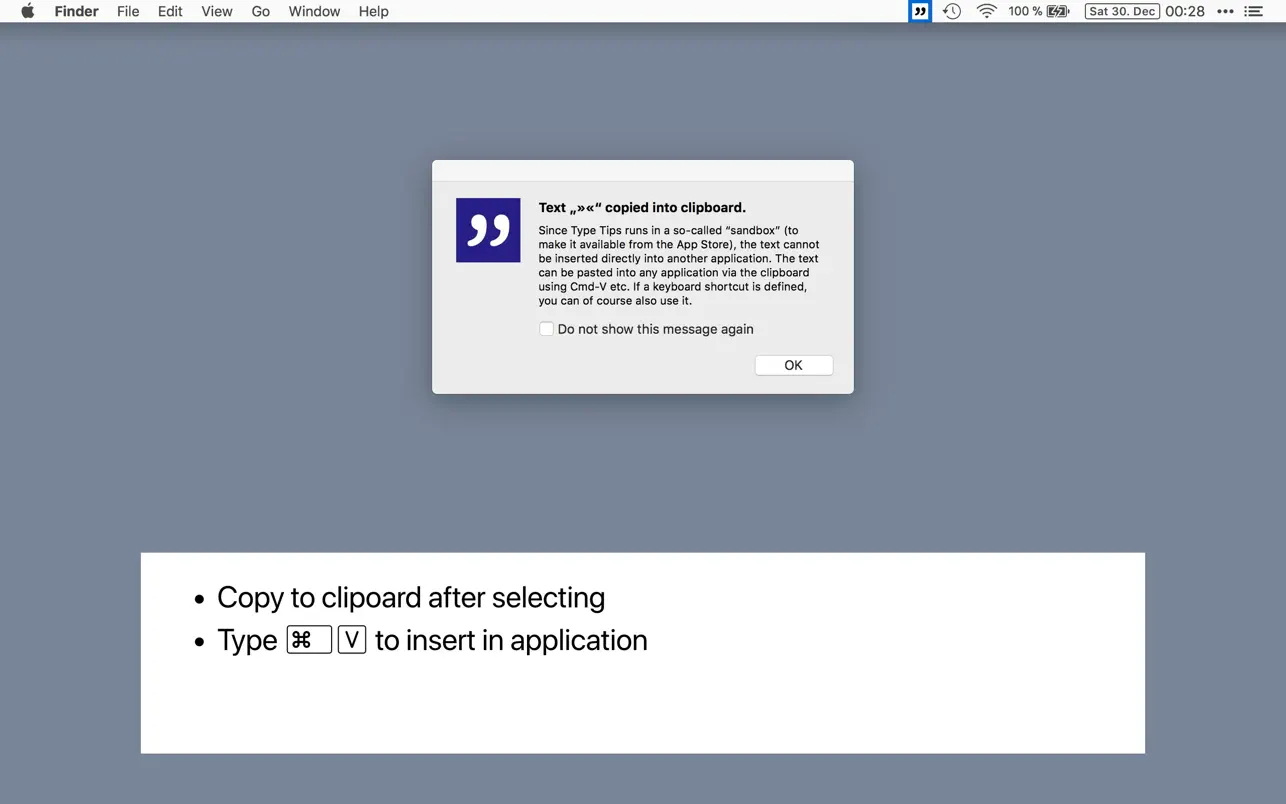Open the Help menu
The image size is (1286, 804).
[373, 11]
